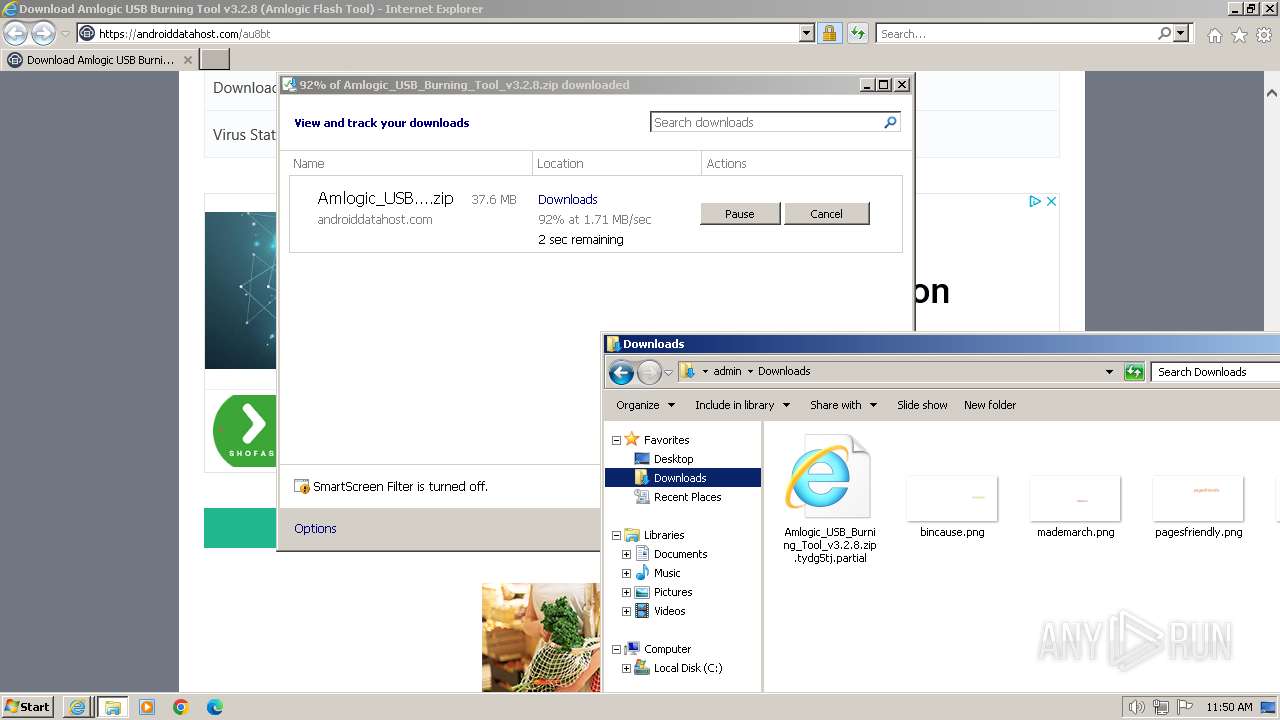Open the Include in library dropdown
1280x720 pixels.
pyautogui.click(x=742, y=405)
